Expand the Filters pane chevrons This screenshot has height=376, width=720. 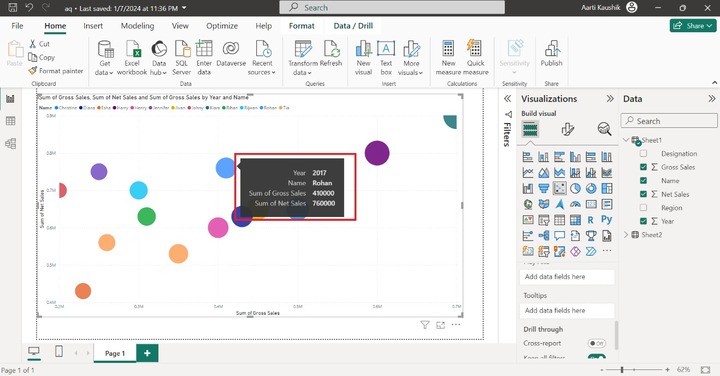[x=507, y=99]
